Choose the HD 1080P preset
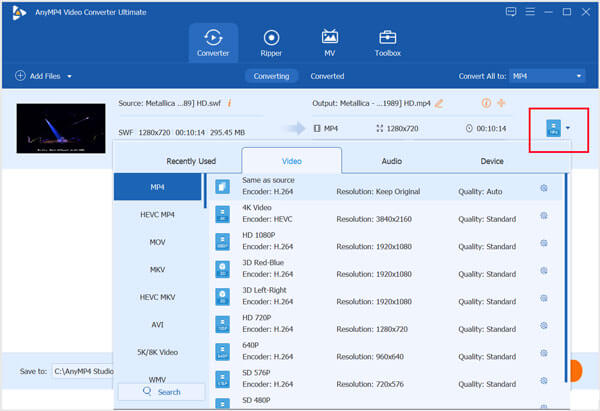Viewport: 600px width, 411px height. 385,241
